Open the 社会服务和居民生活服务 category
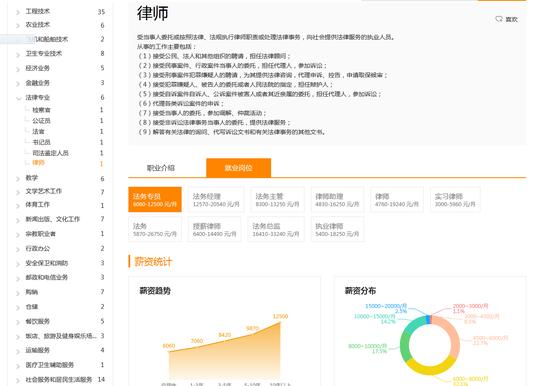 [59, 380]
